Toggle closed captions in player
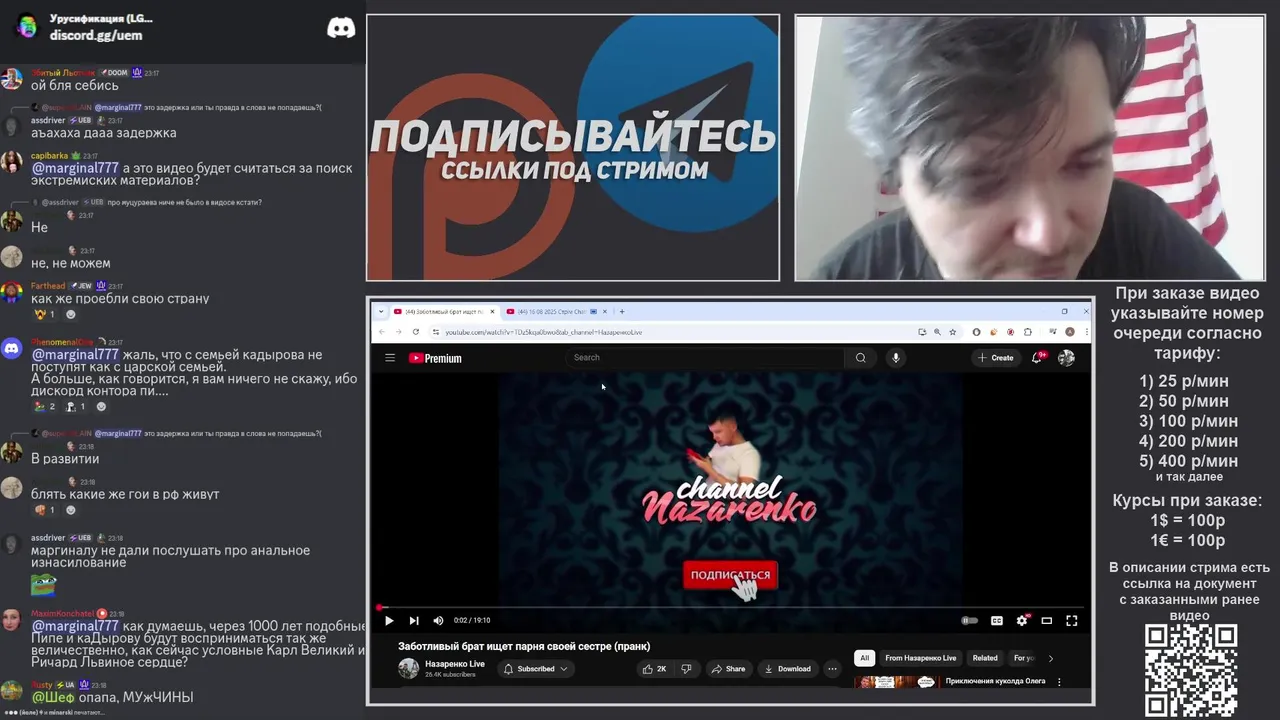 (996, 621)
